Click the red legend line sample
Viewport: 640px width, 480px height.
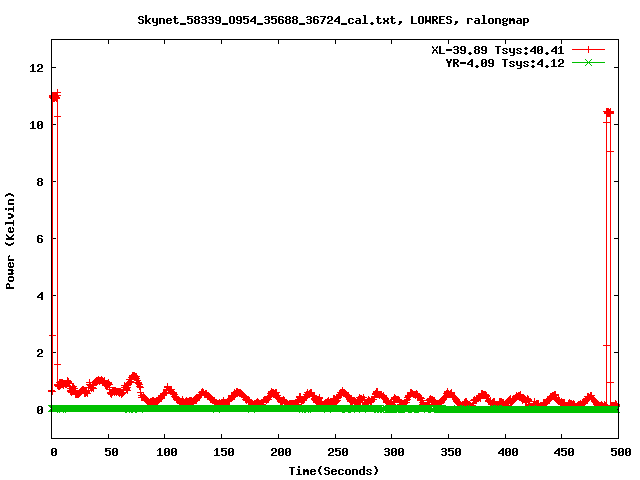pyautogui.click(x=588, y=50)
